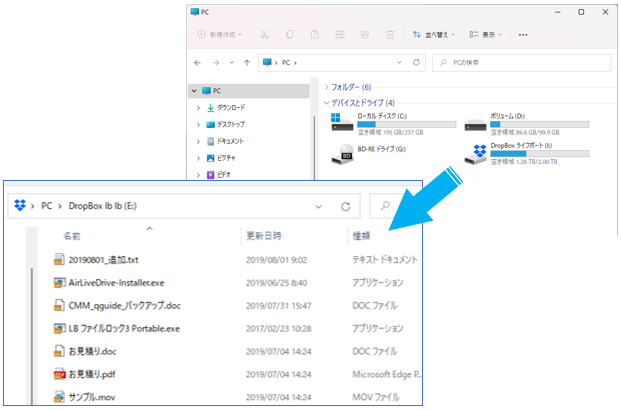Viewport: 621px width, 410px height.
Task: Click the MOV ファイル type cell
Action: tap(376, 397)
